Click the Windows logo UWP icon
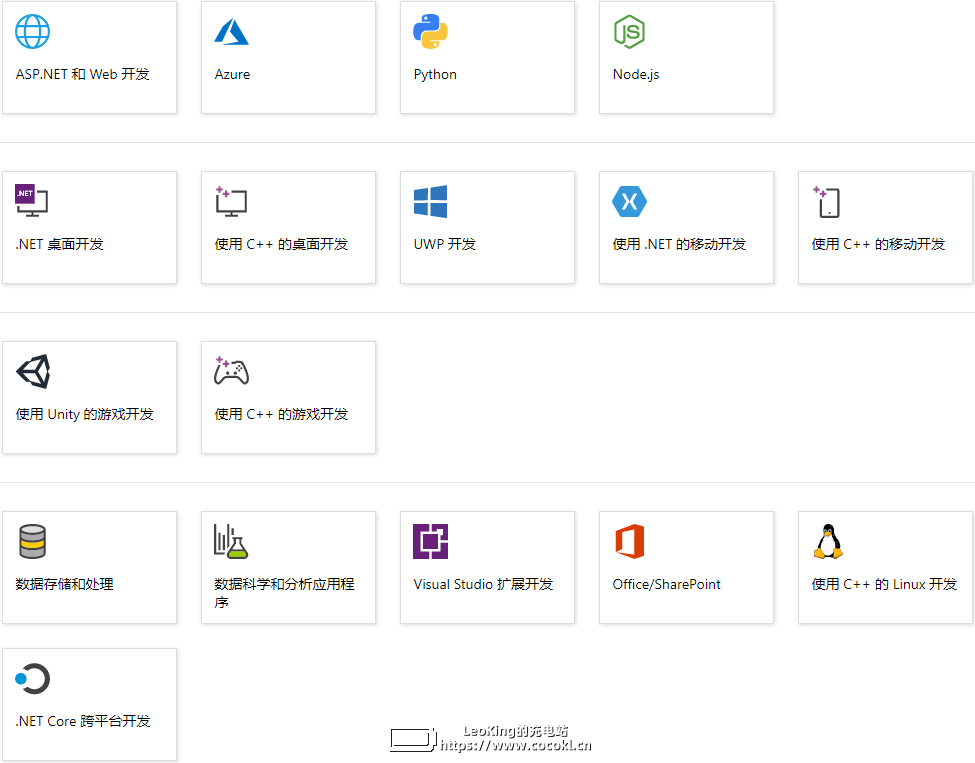The width and height of the screenshot is (975, 763). [430, 201]
